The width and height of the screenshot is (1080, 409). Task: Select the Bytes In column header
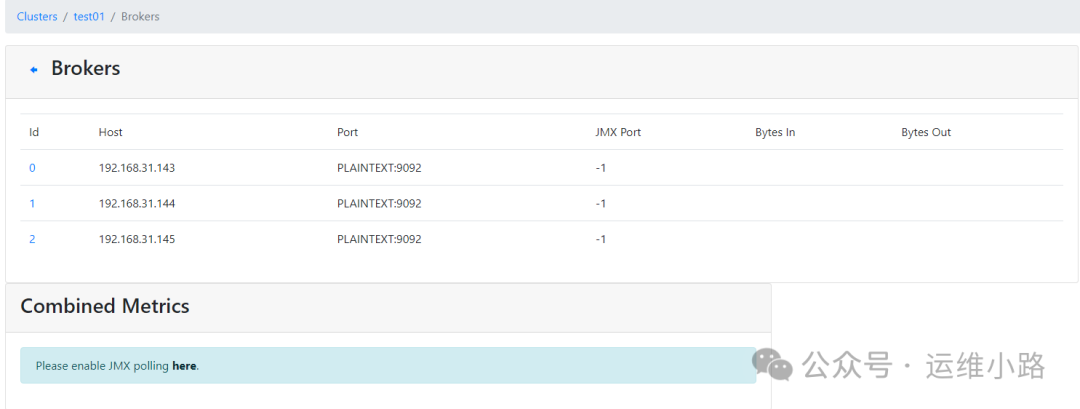click(x=775, y=132)
